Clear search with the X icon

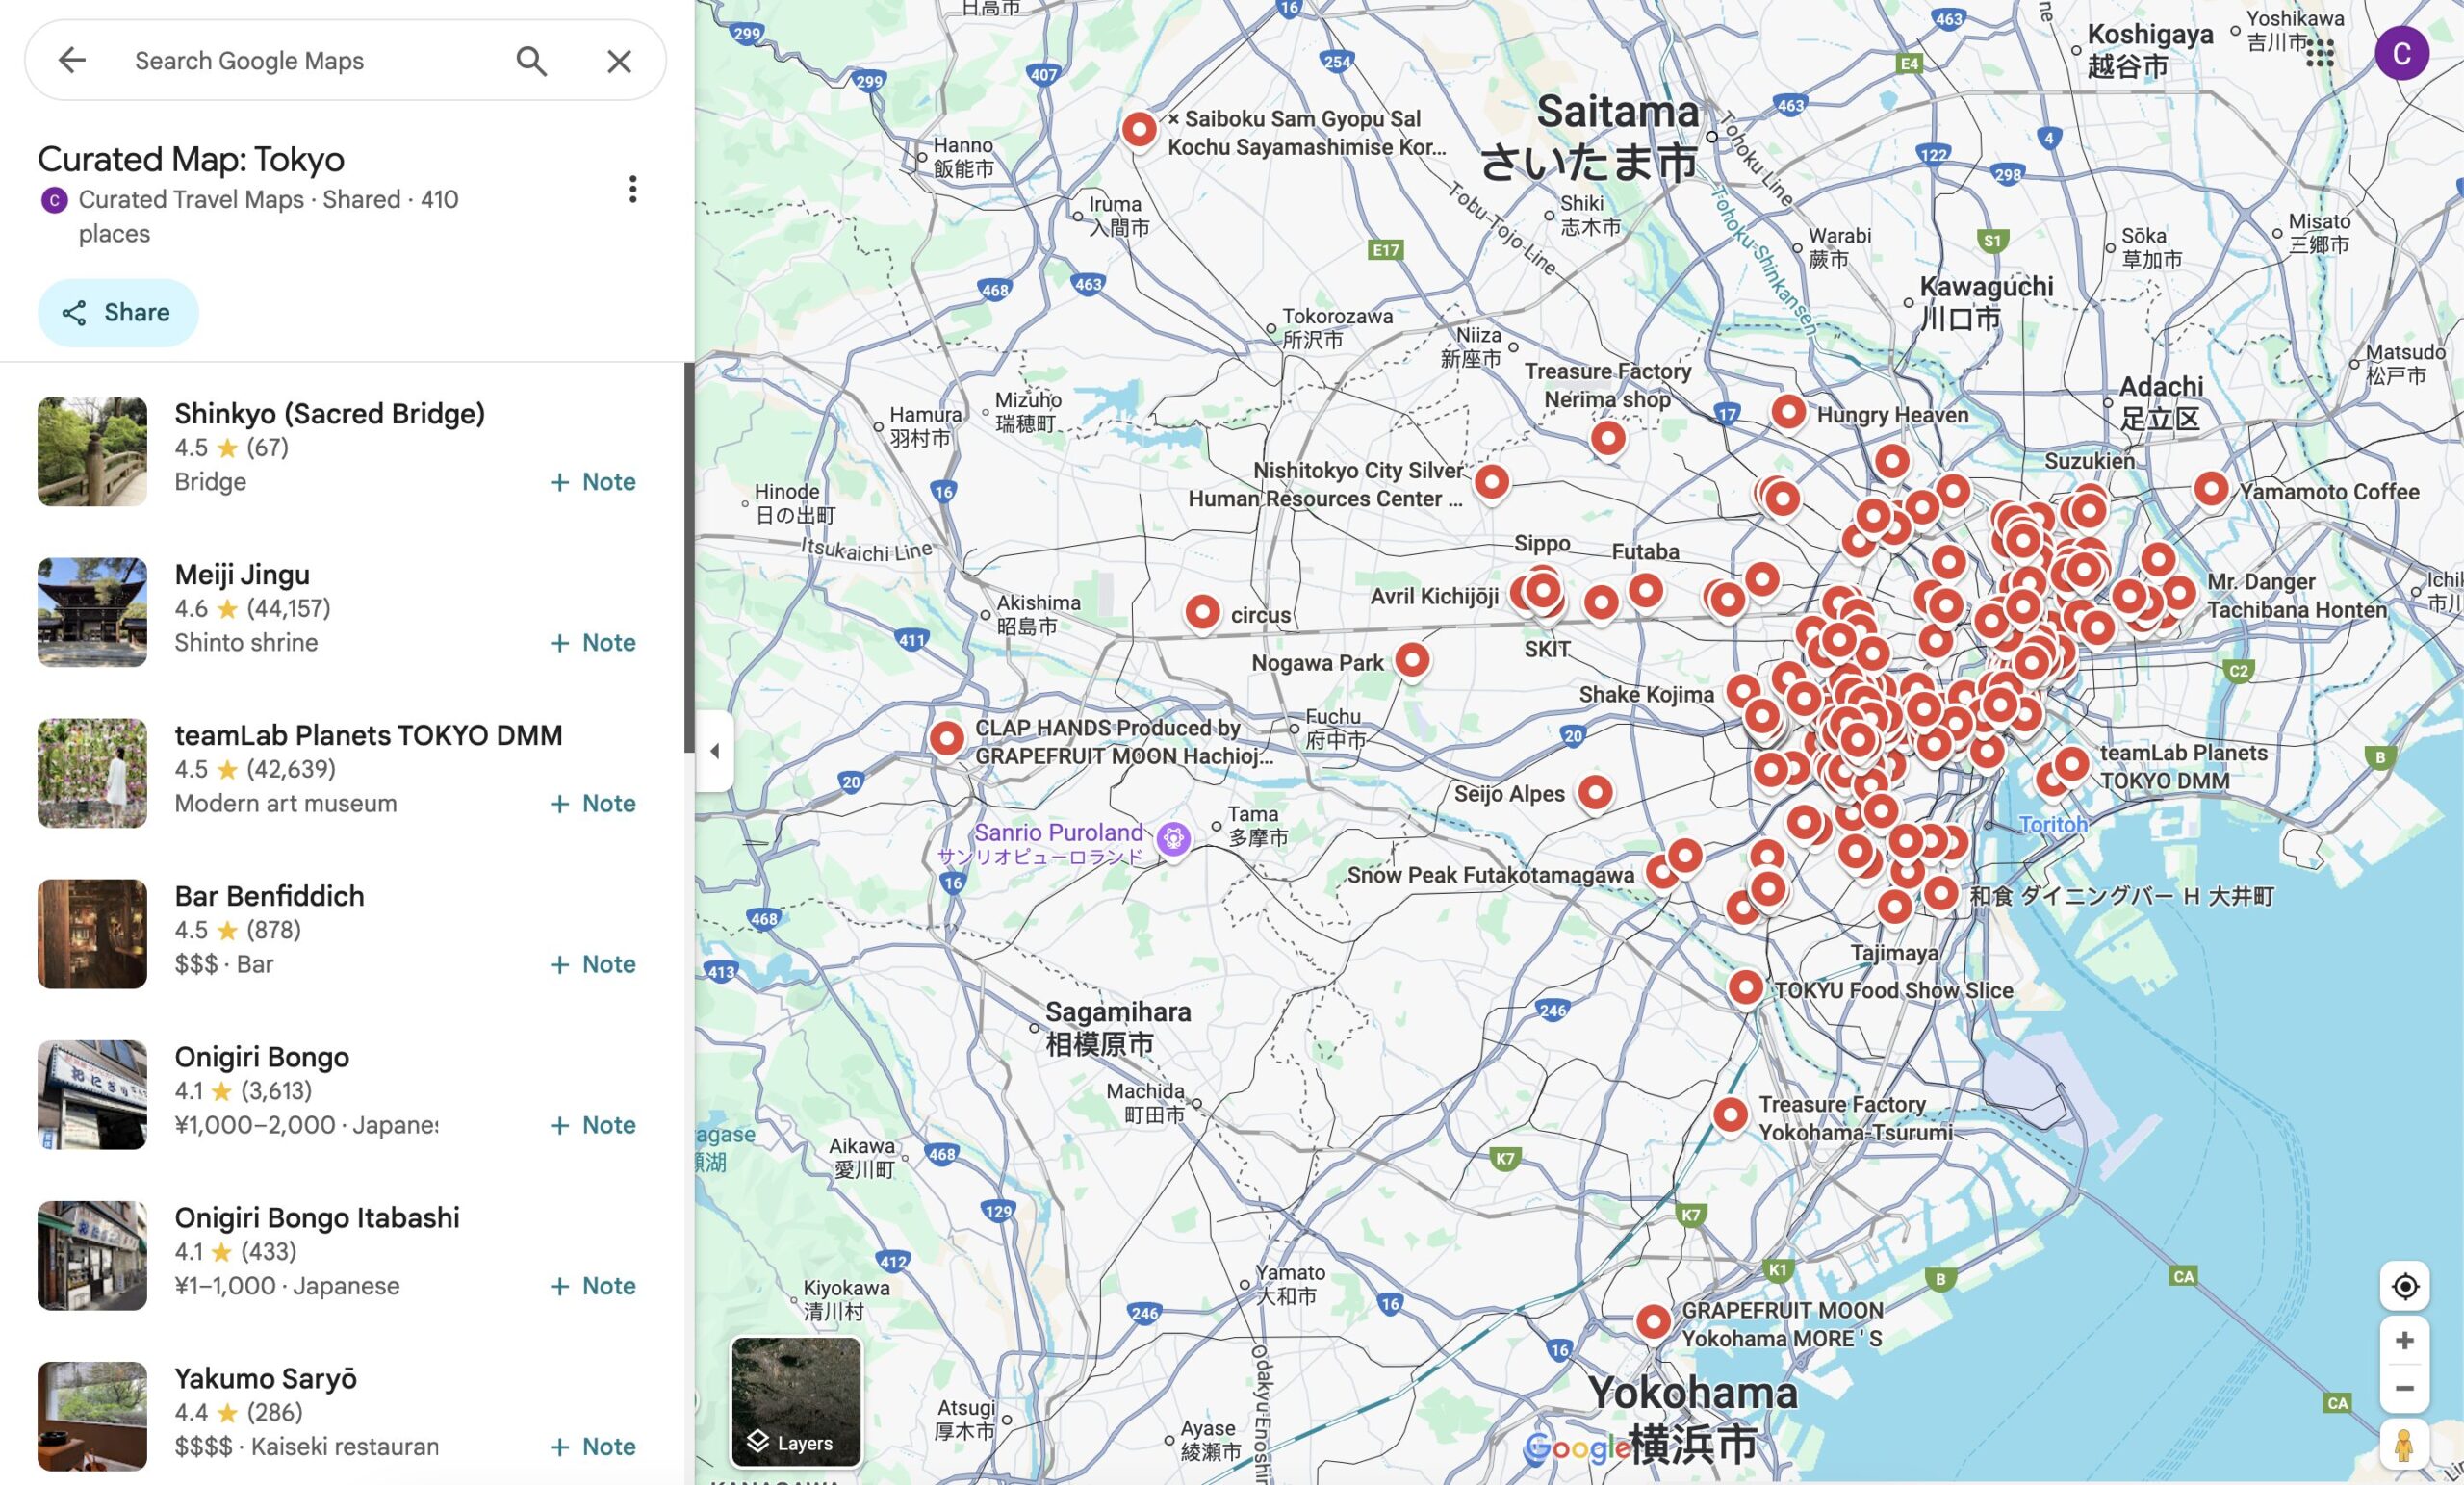click(x=619, y=61)
